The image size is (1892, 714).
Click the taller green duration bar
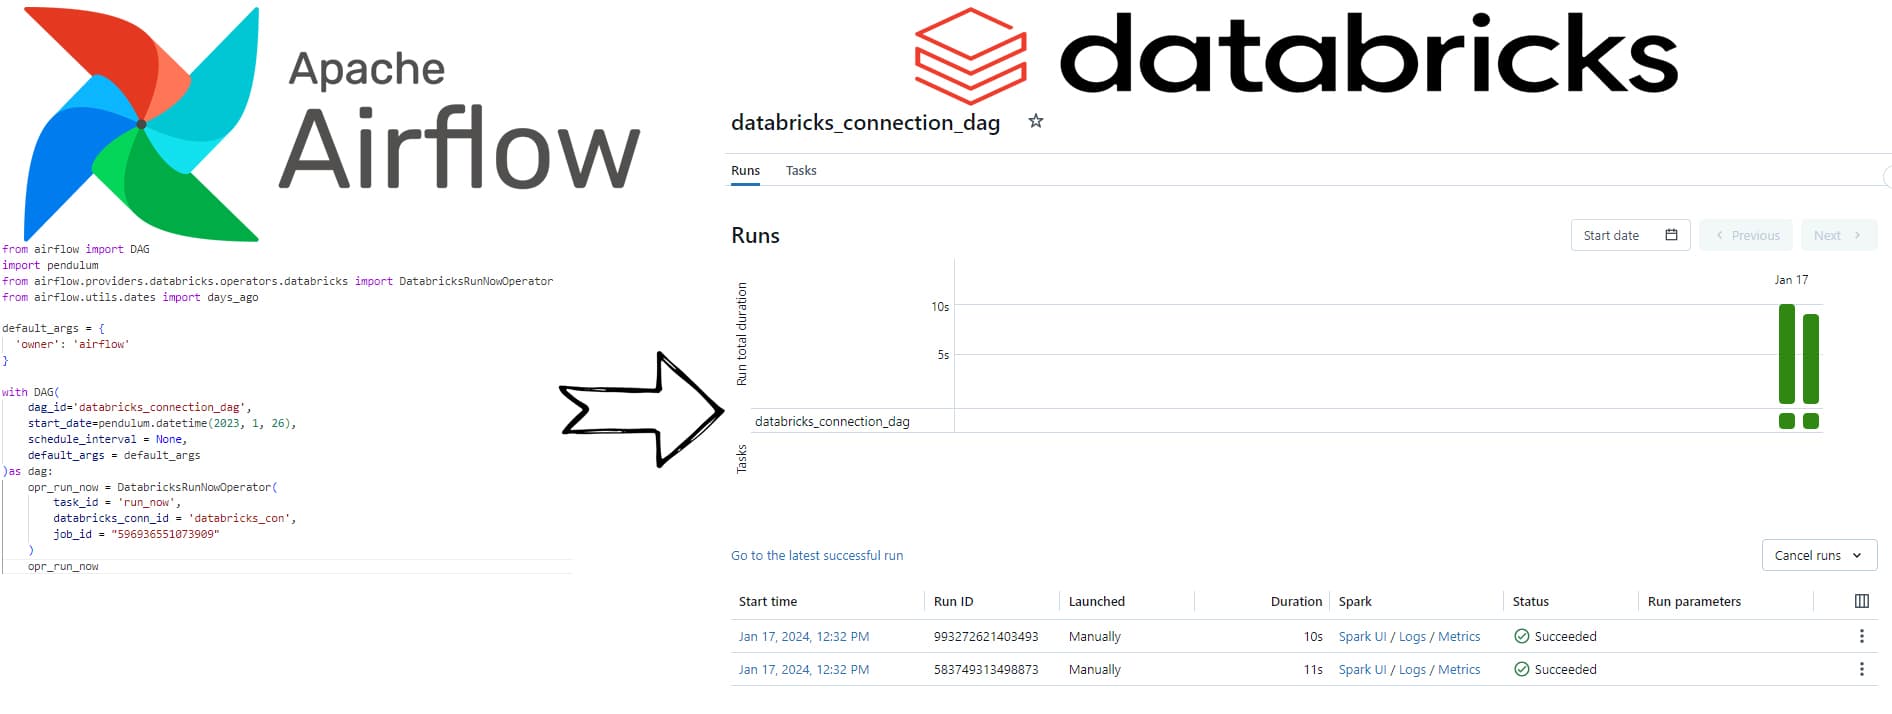tap(1787, 353)
